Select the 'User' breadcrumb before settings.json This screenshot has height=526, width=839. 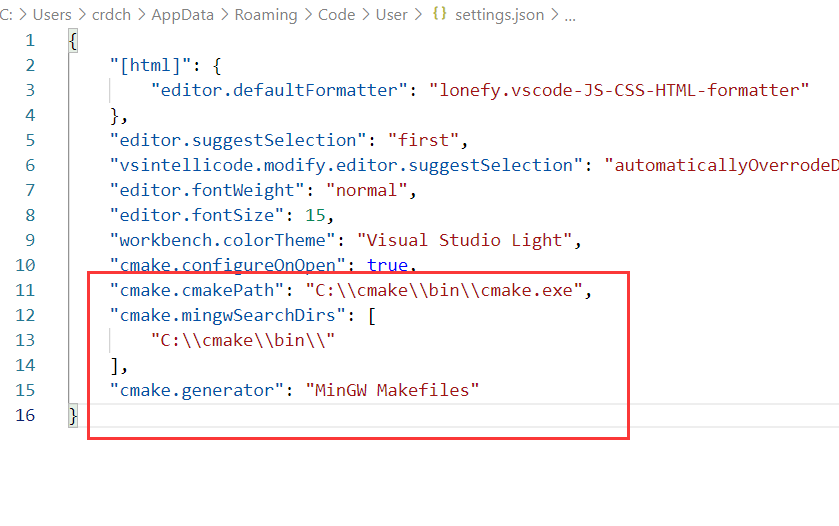(391, 14)
